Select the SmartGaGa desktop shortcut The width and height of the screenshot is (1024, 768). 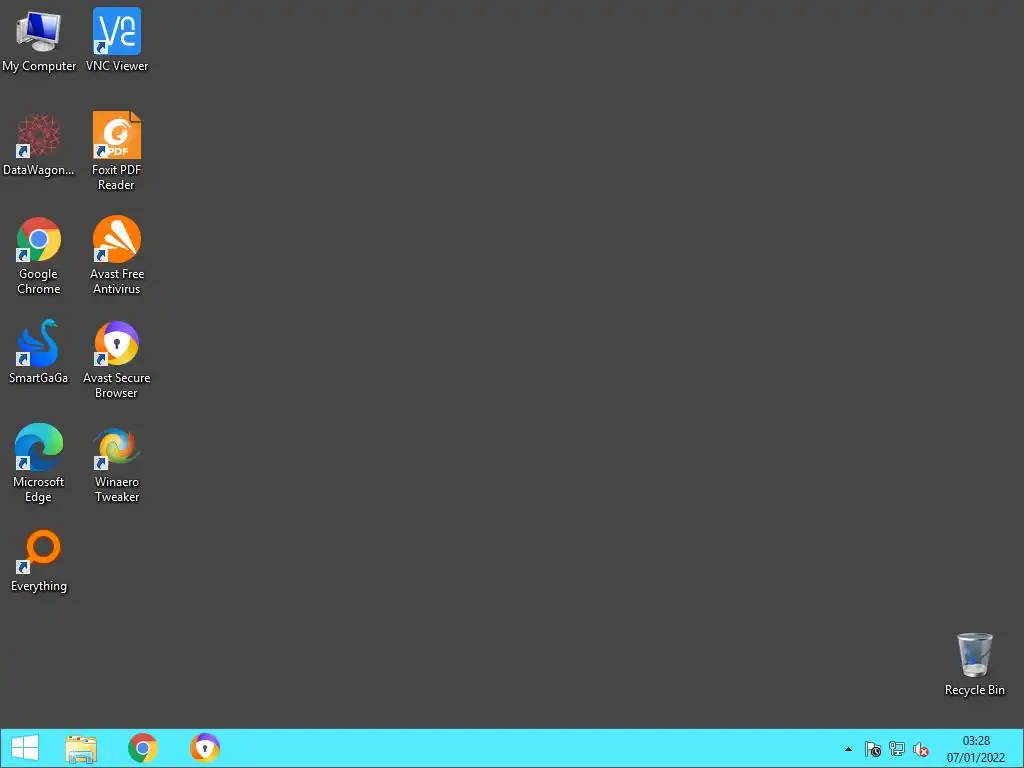pos(39,352)
